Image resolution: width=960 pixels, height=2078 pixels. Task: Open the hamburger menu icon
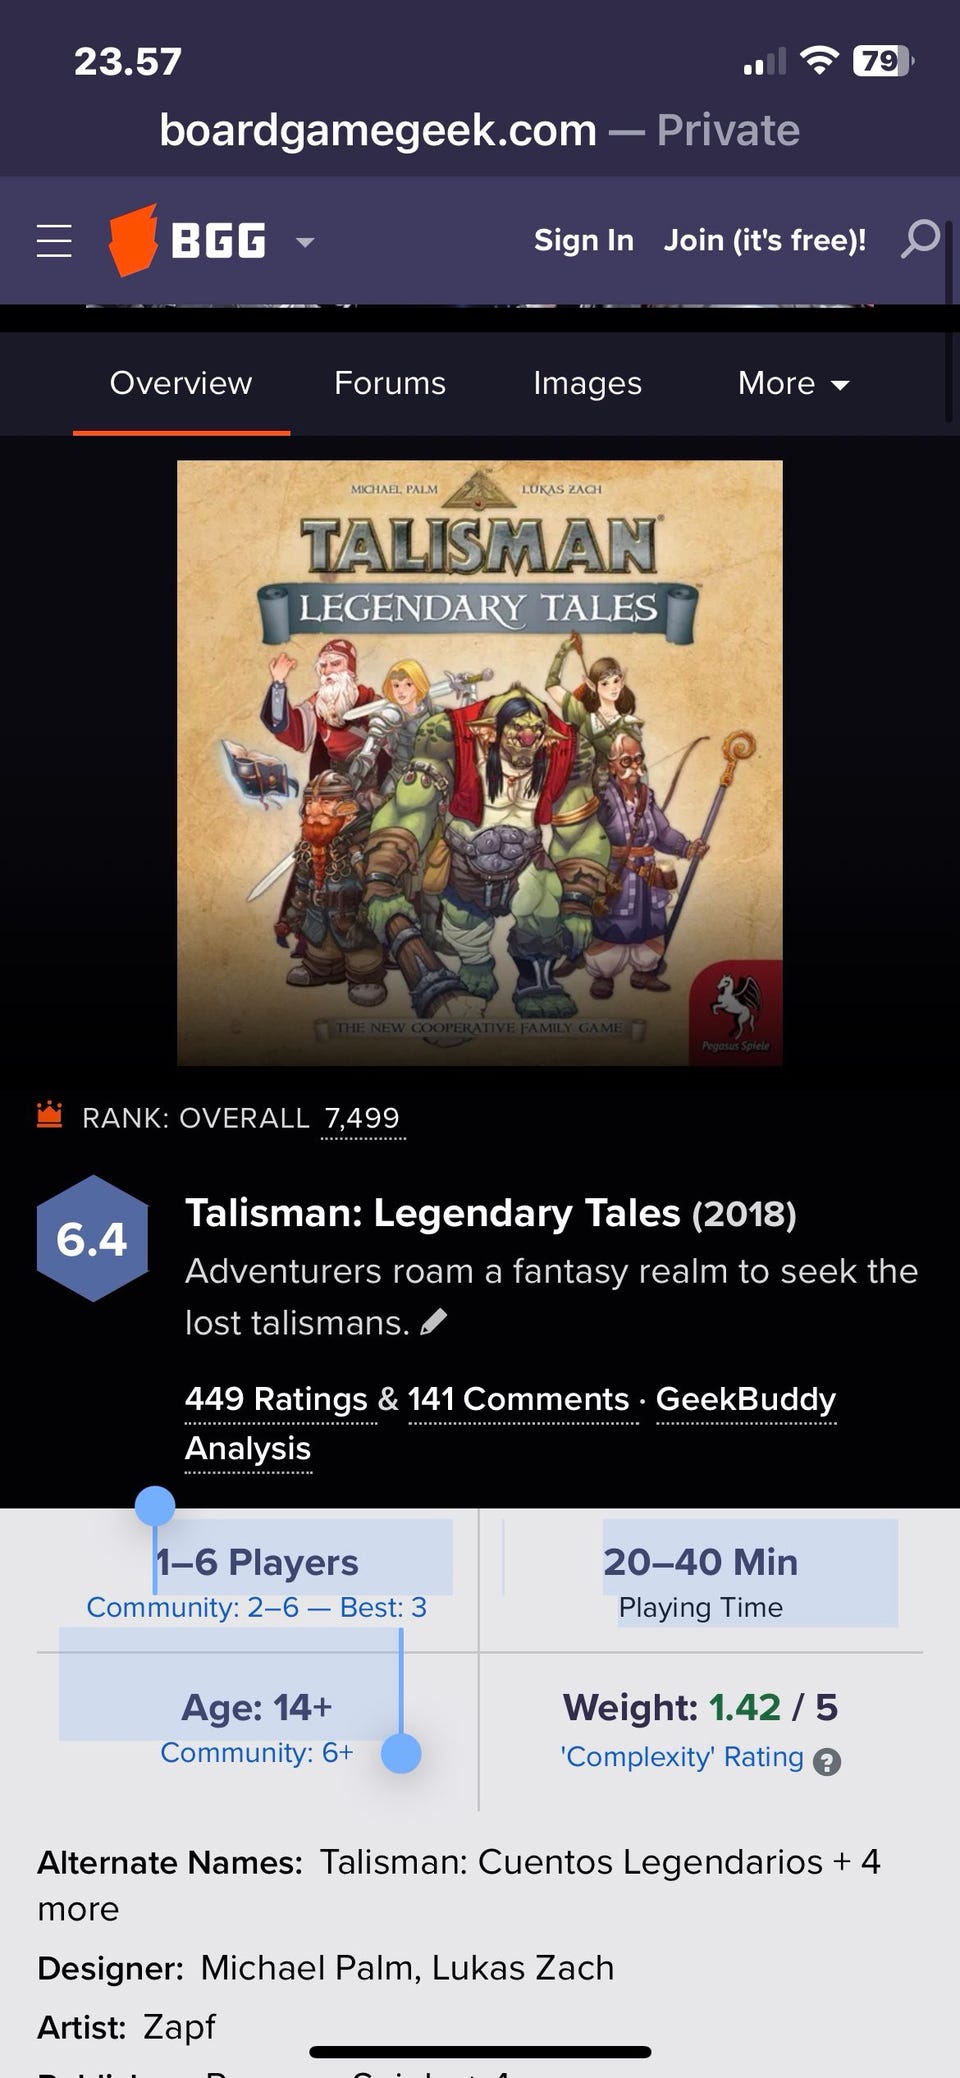click(54, 241)
